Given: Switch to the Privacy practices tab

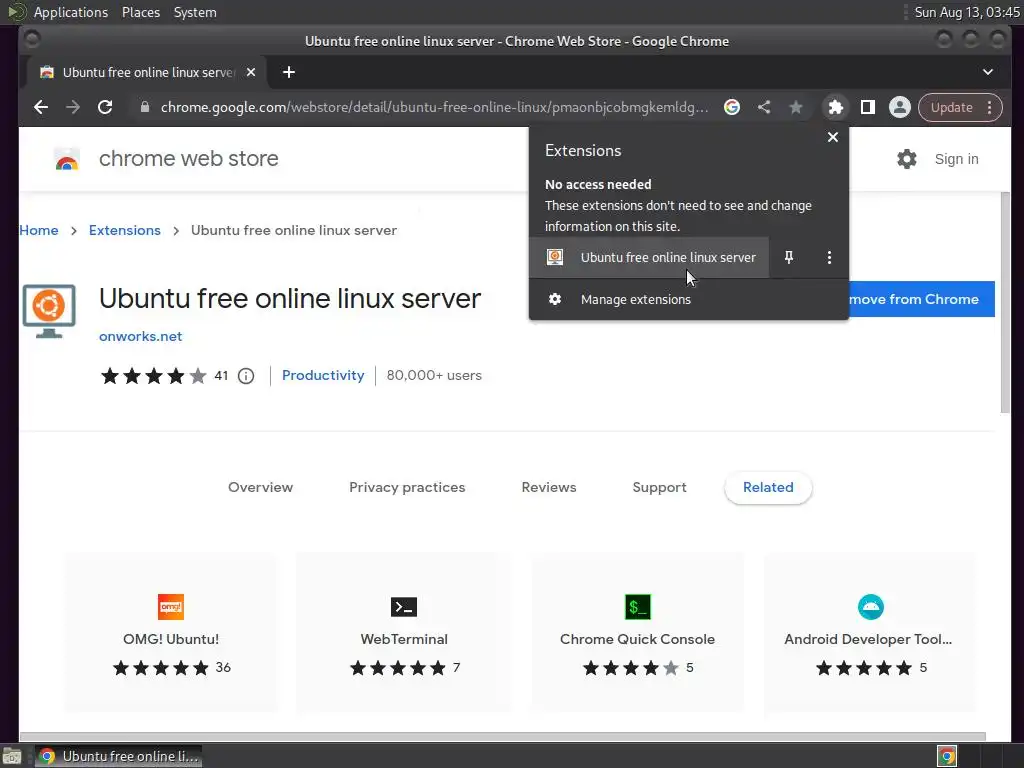Looking at the screenshot, I should [407, 487].
